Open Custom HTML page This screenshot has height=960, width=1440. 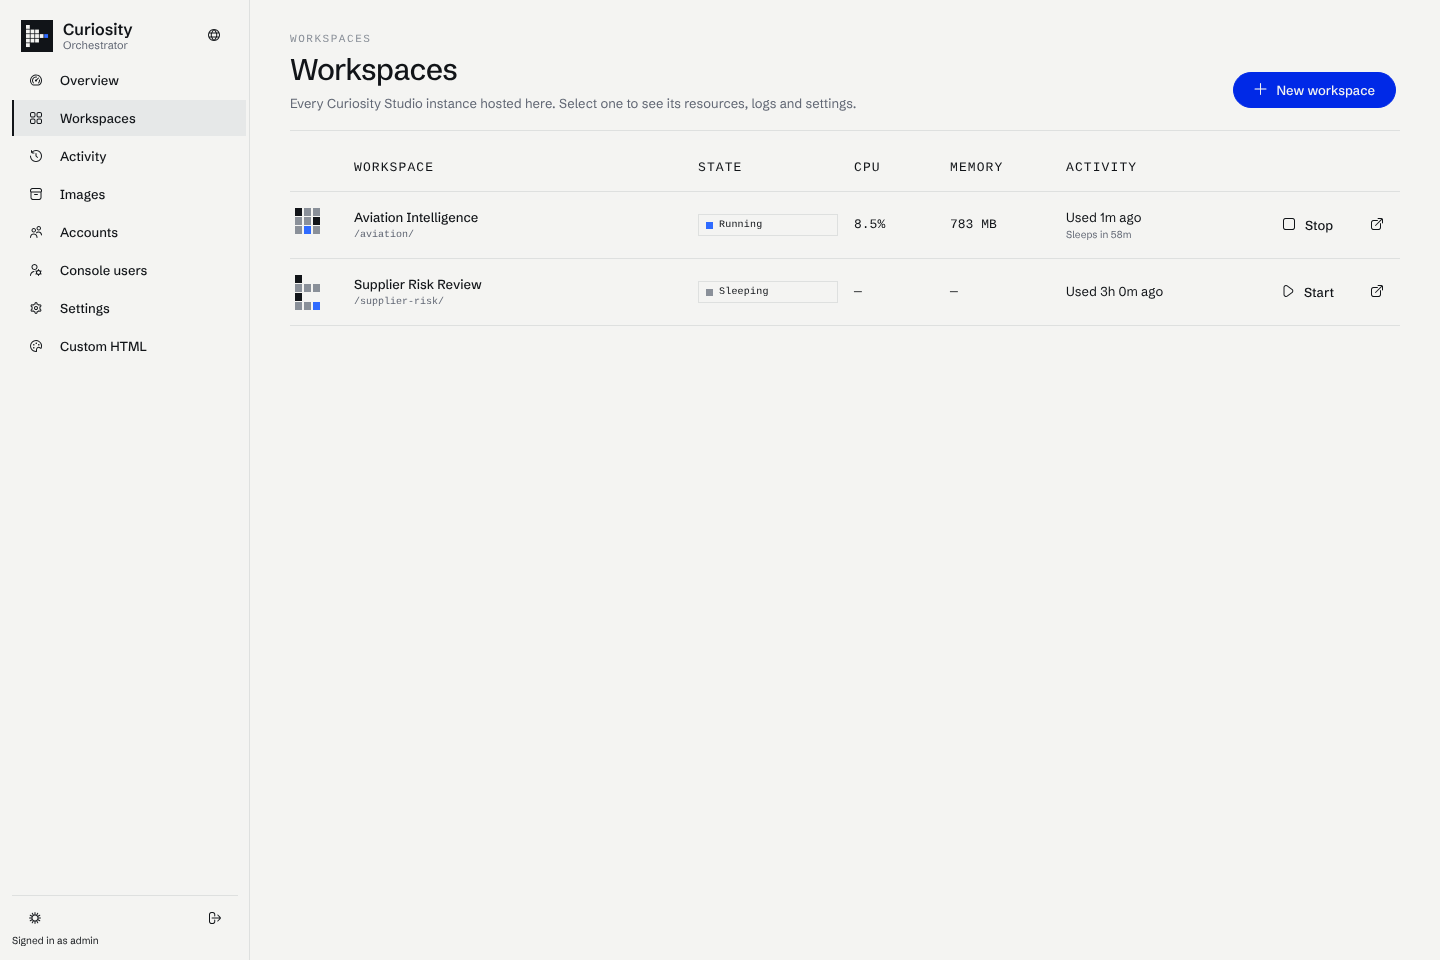(129, 346)
